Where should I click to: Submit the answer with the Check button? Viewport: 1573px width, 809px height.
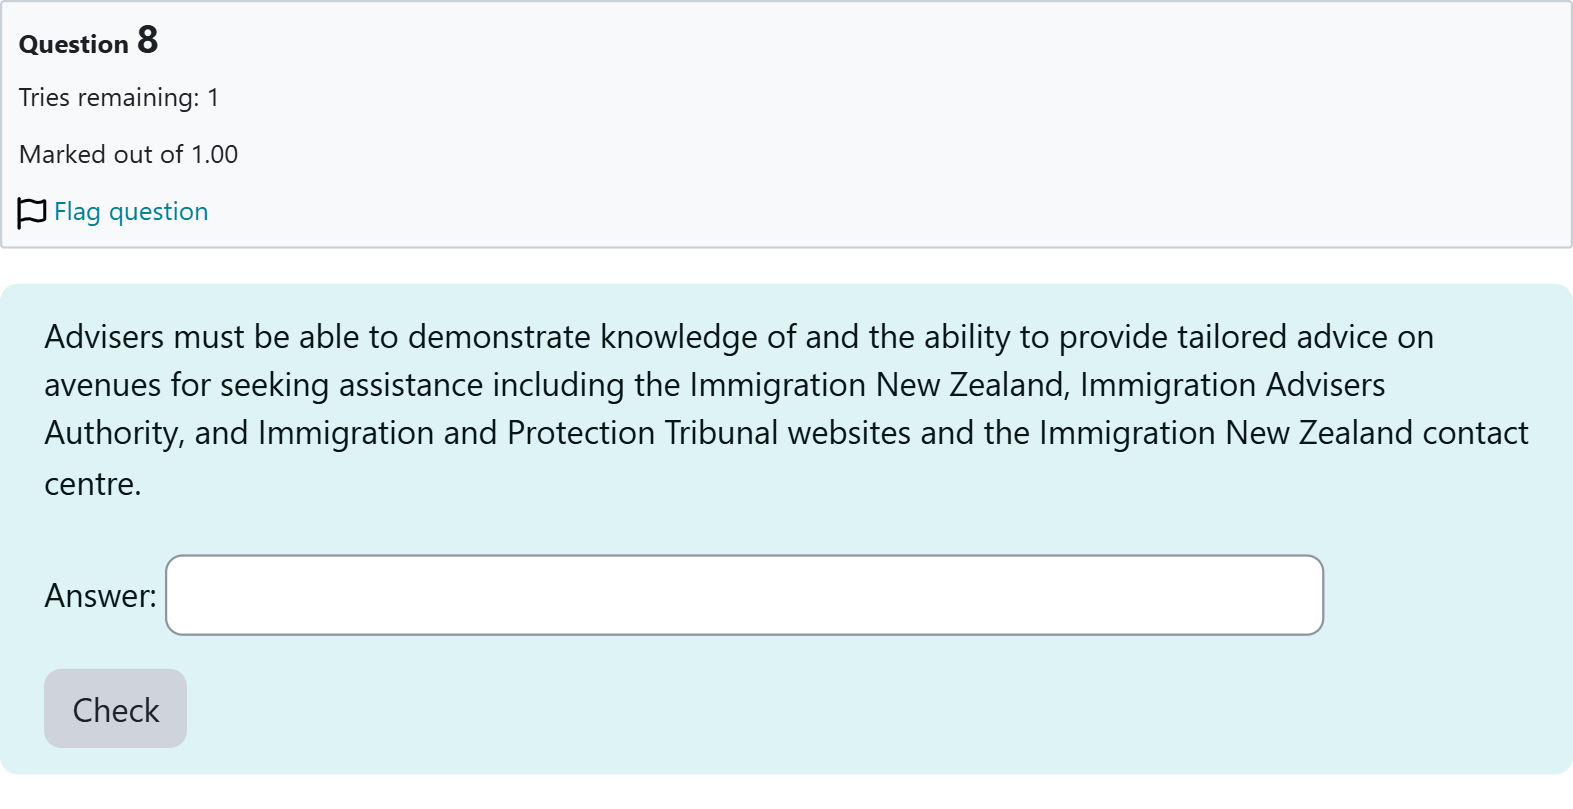[x=115, y=709]
